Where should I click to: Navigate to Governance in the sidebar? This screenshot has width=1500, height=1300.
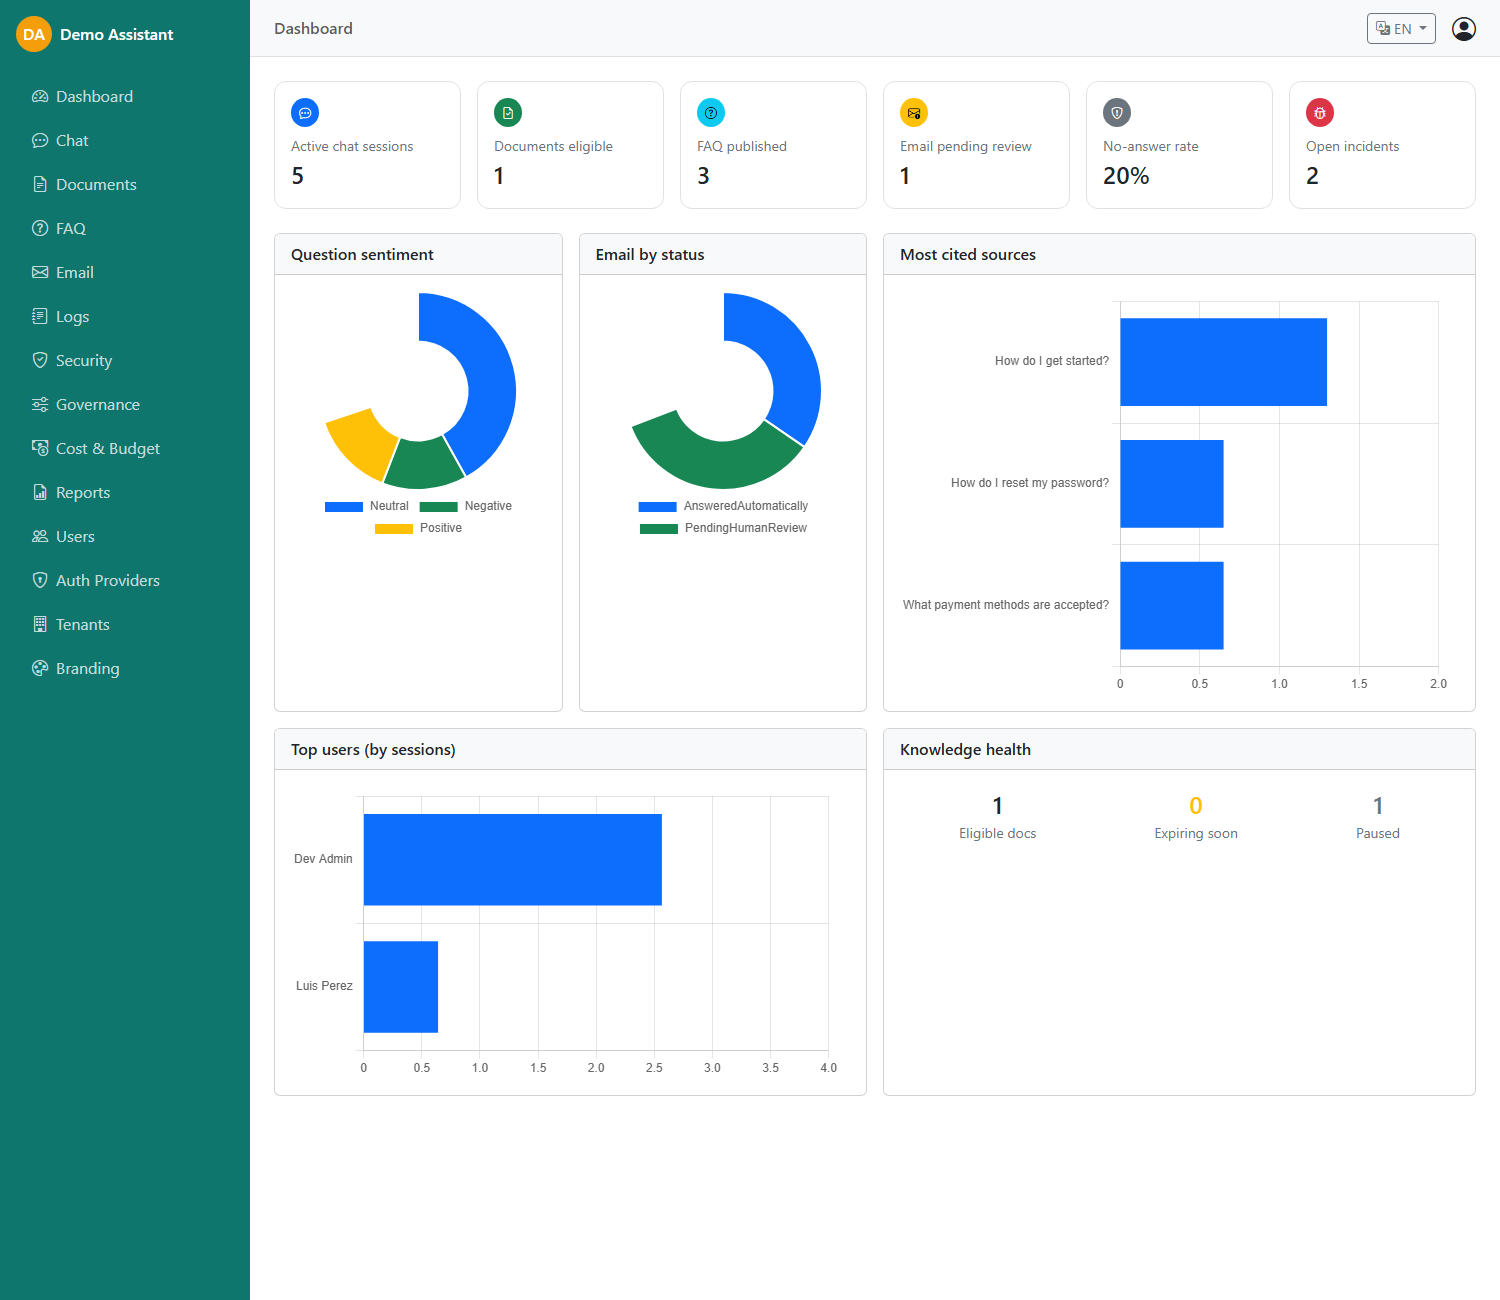click(125, 405)
